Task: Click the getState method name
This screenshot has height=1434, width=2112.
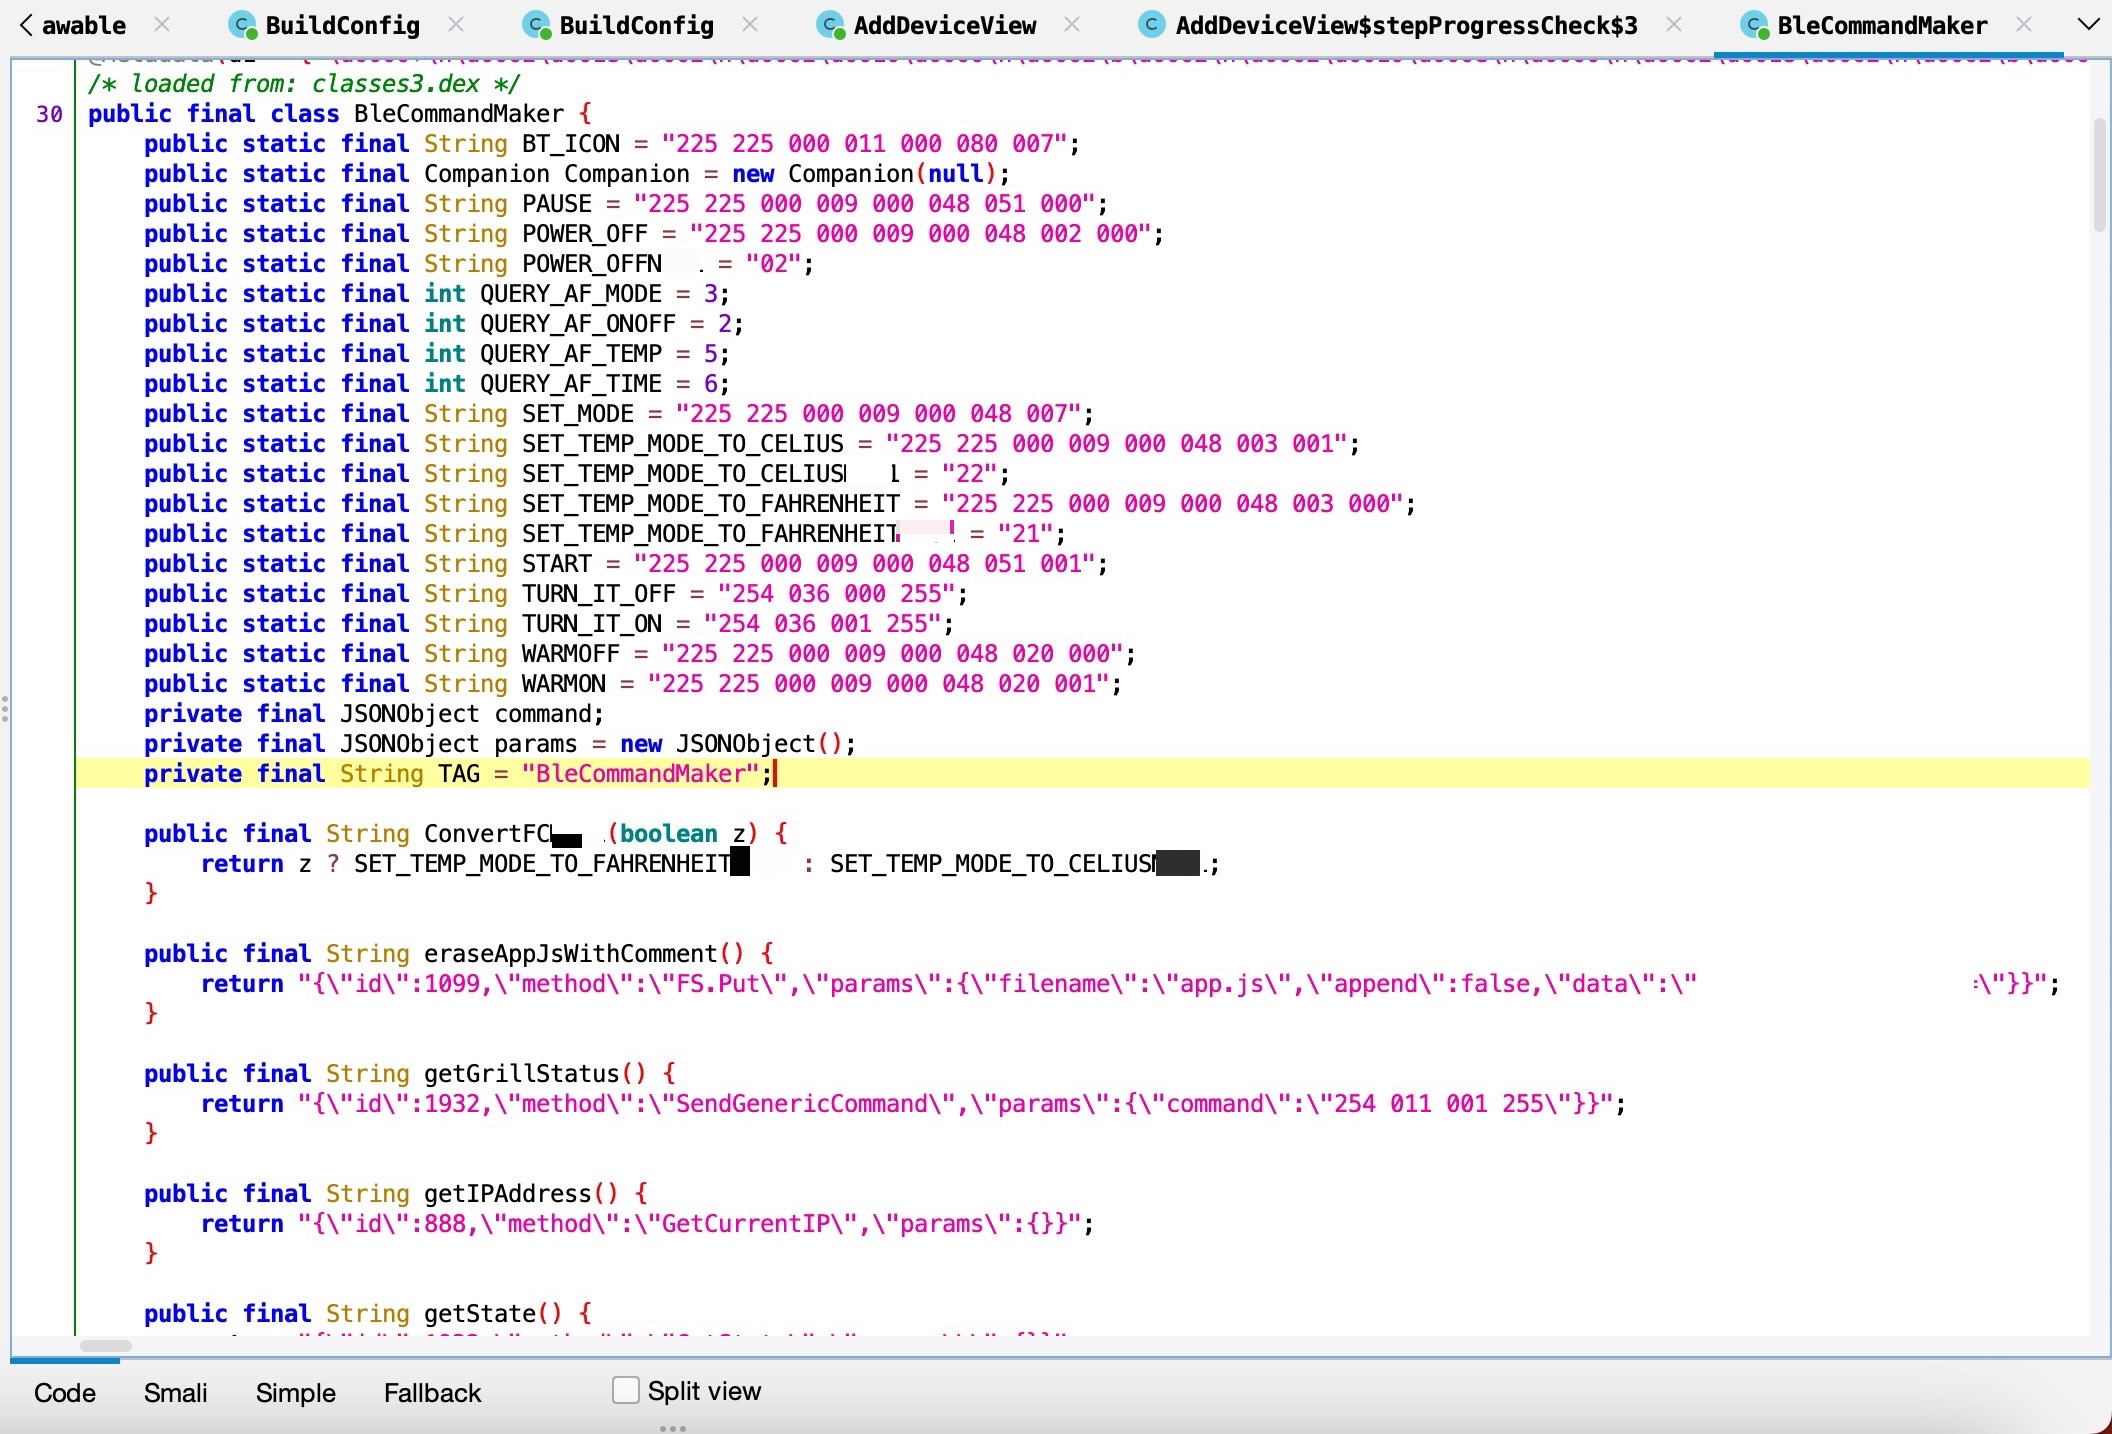Action: [x=480, y=1314]
